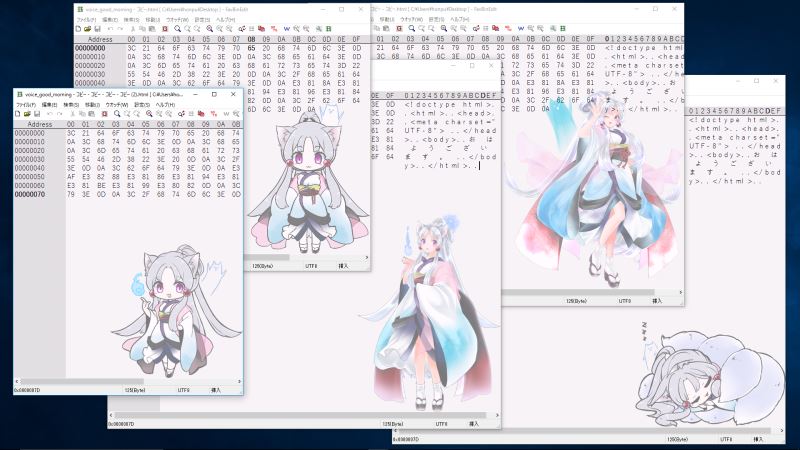The width and height of the screenshot is (800, 450).
Task: Open ヘルプ(H) menu in top-right window
Action: point(459,19)
